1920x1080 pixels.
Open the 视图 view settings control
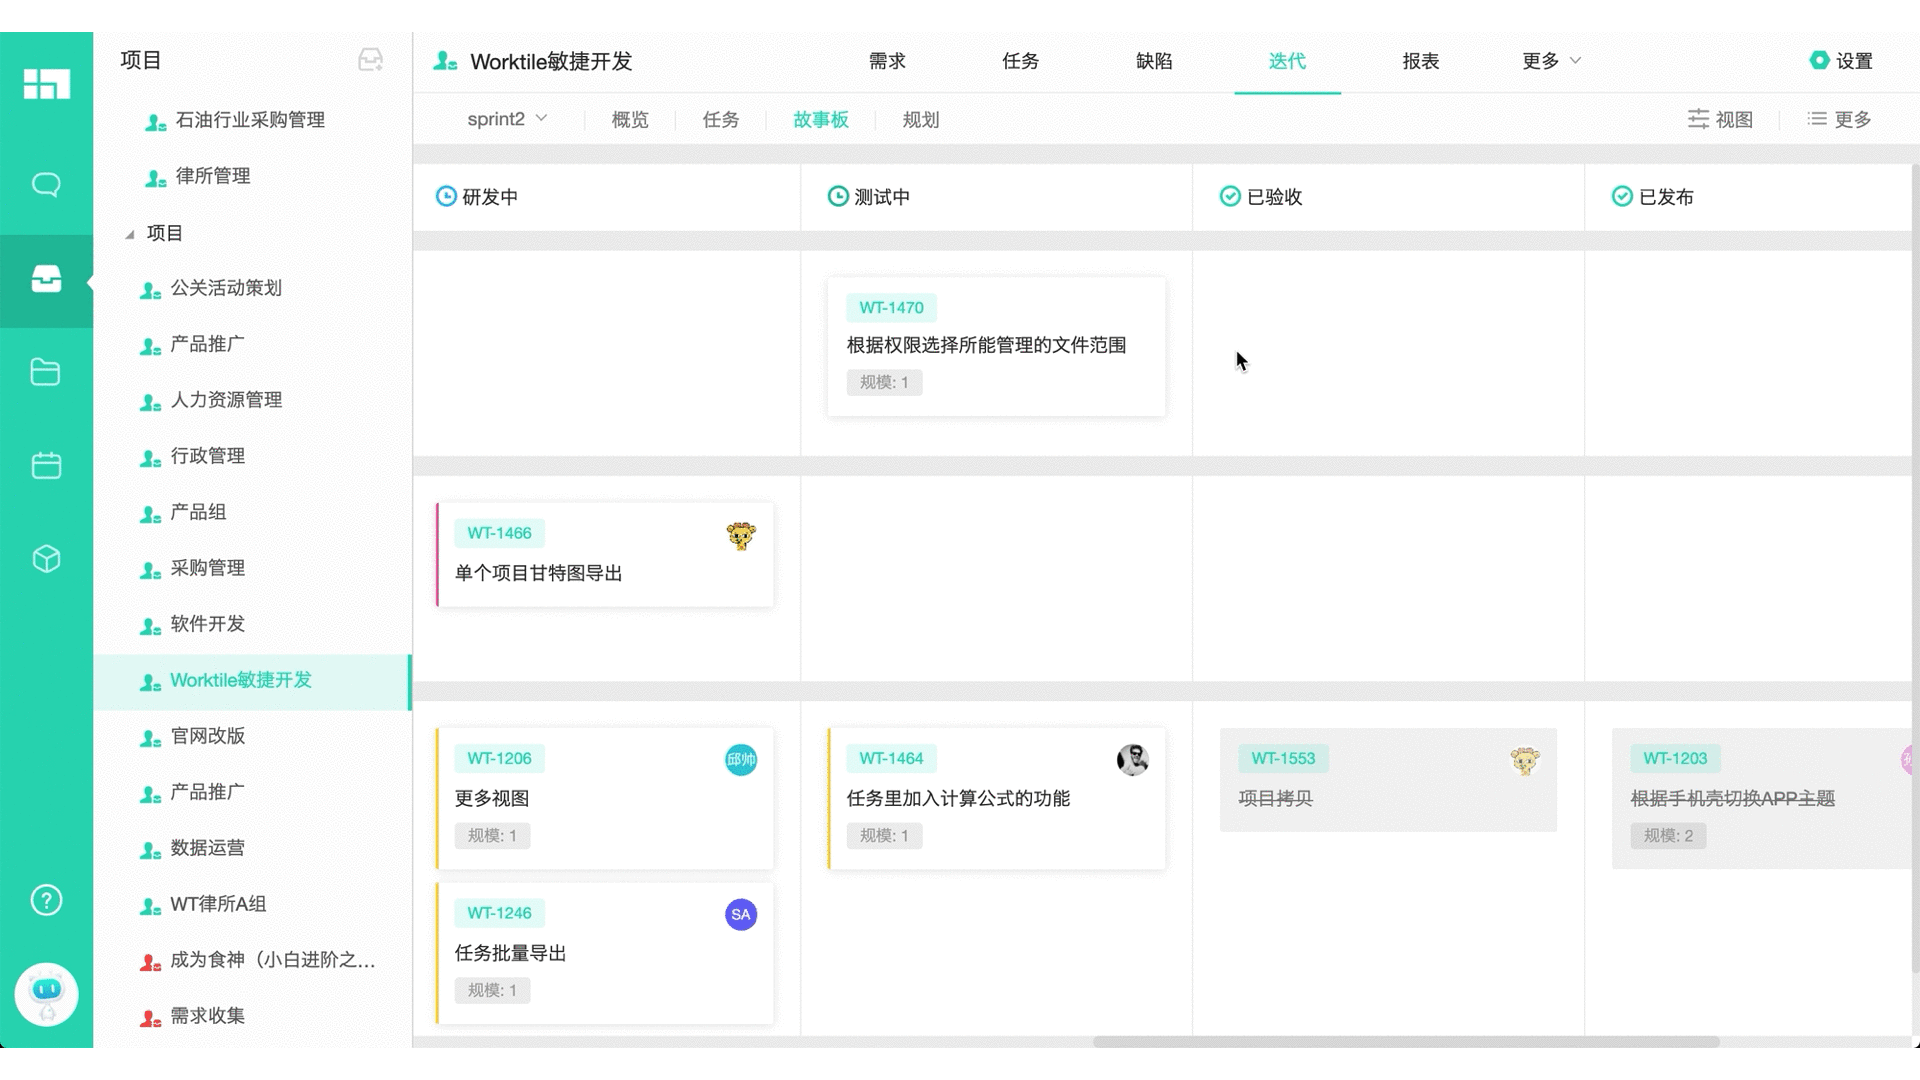(1720, 119)
